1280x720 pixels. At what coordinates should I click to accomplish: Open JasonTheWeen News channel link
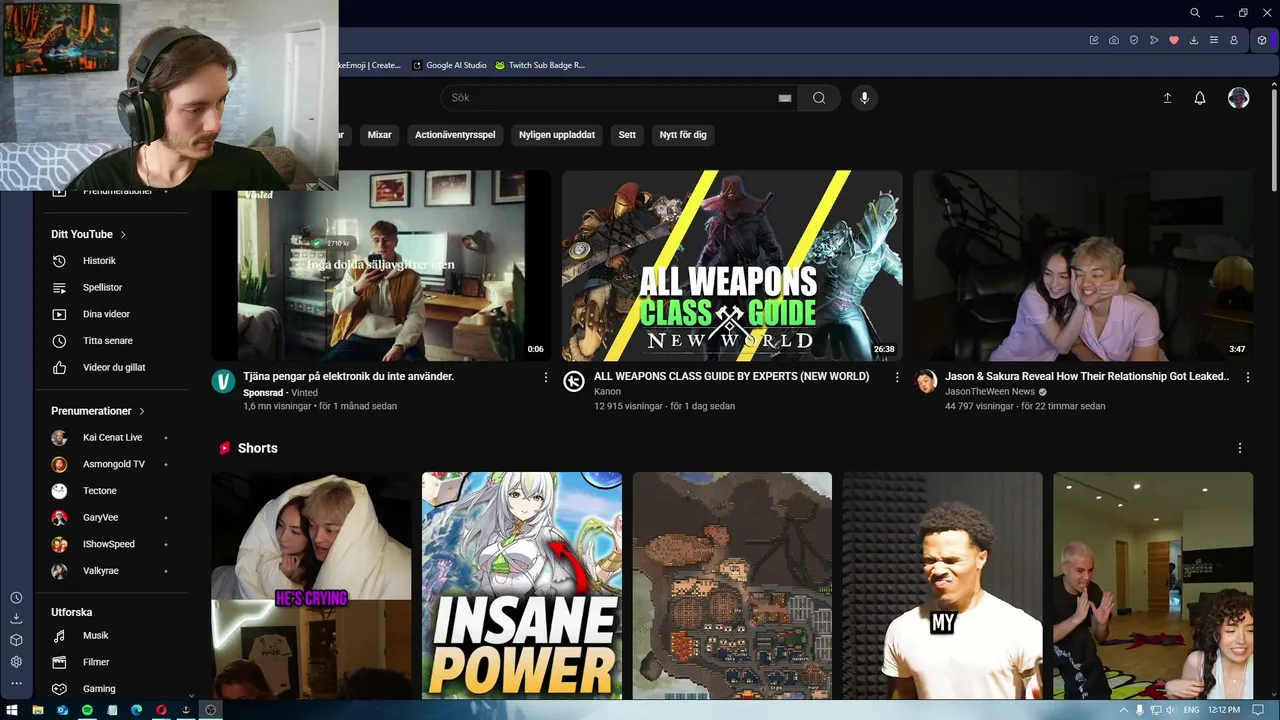[x=990, y=392]
